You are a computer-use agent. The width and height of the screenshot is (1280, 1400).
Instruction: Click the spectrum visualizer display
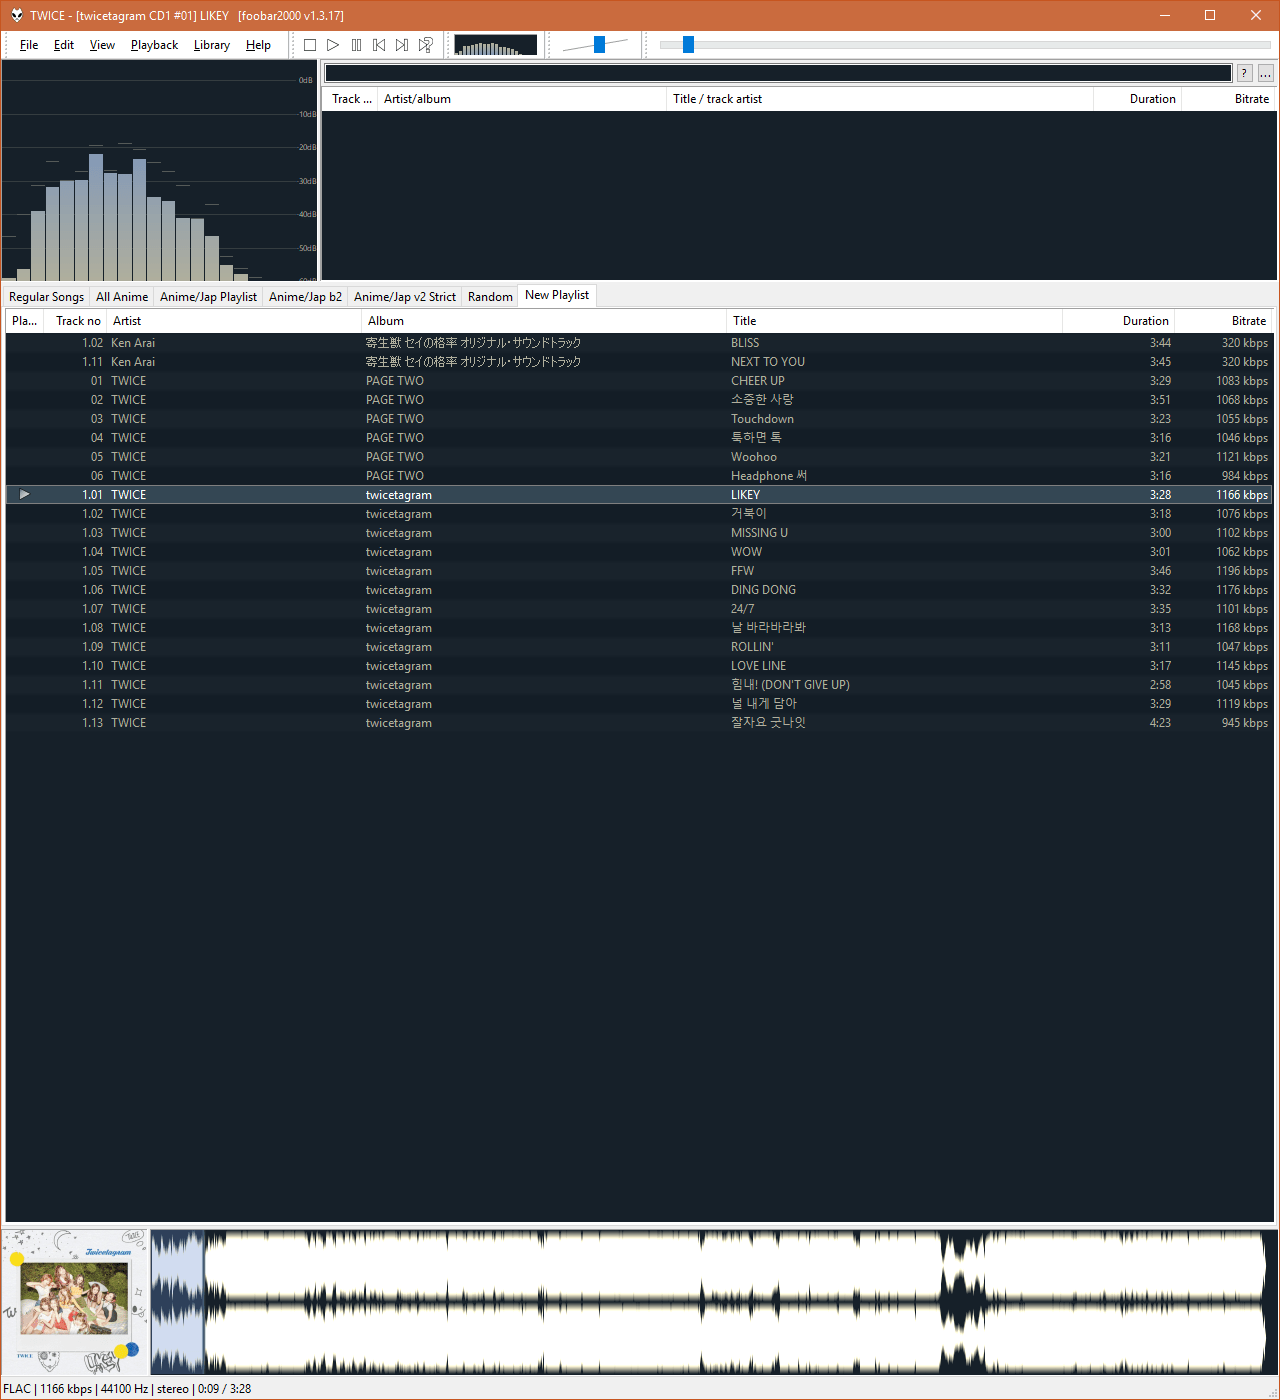pyautogui.click(x=495, y=44)
